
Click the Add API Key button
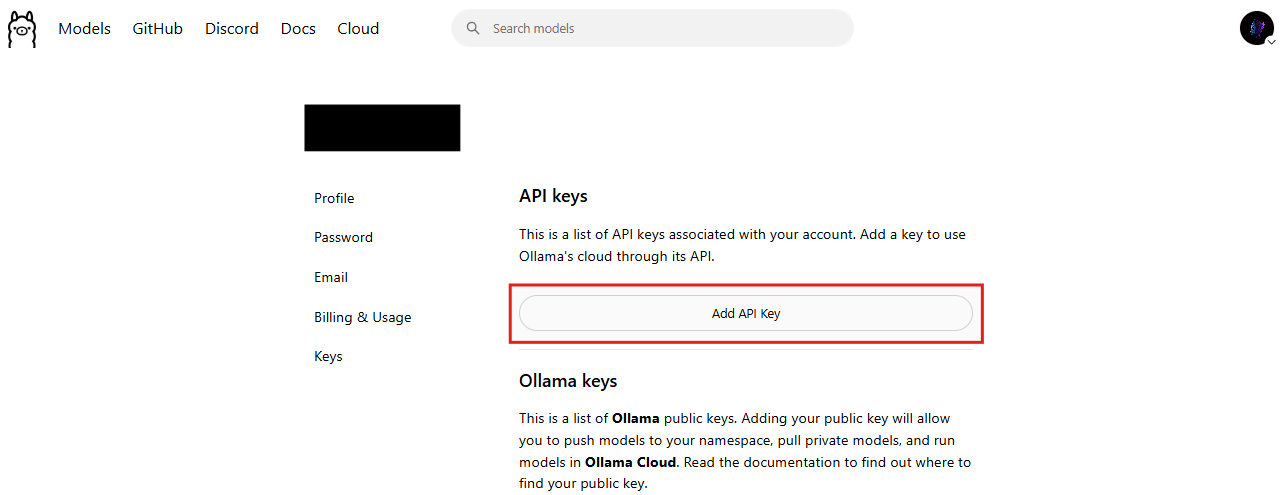pos(746,313)
